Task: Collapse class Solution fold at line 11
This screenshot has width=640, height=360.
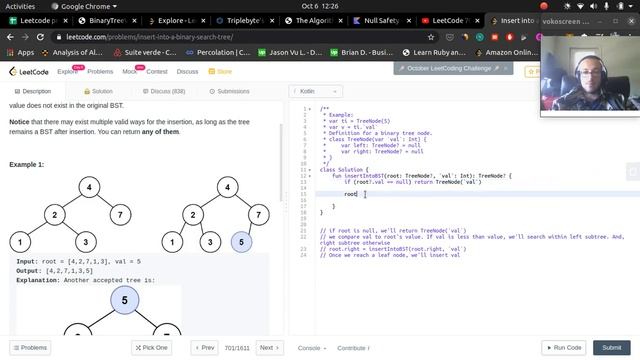Action: [x=310, y=170]
